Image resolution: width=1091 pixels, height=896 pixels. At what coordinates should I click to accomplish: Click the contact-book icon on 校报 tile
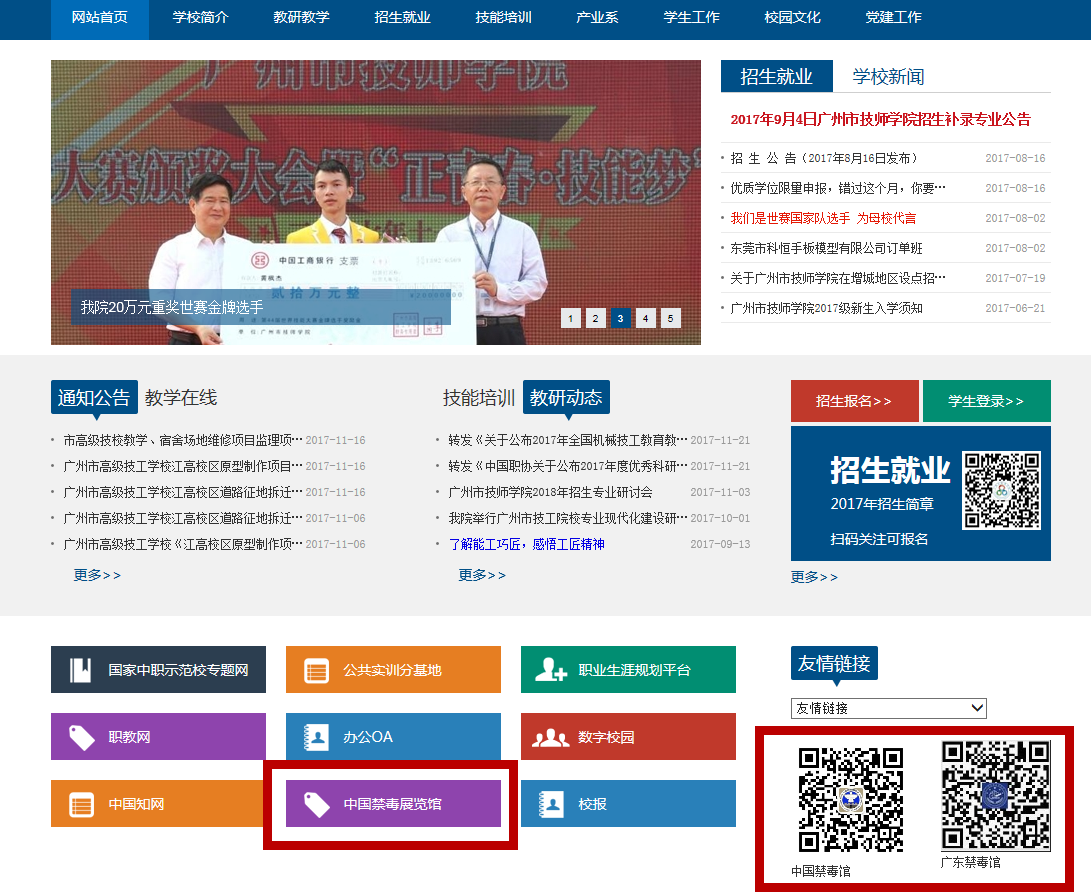551,804
